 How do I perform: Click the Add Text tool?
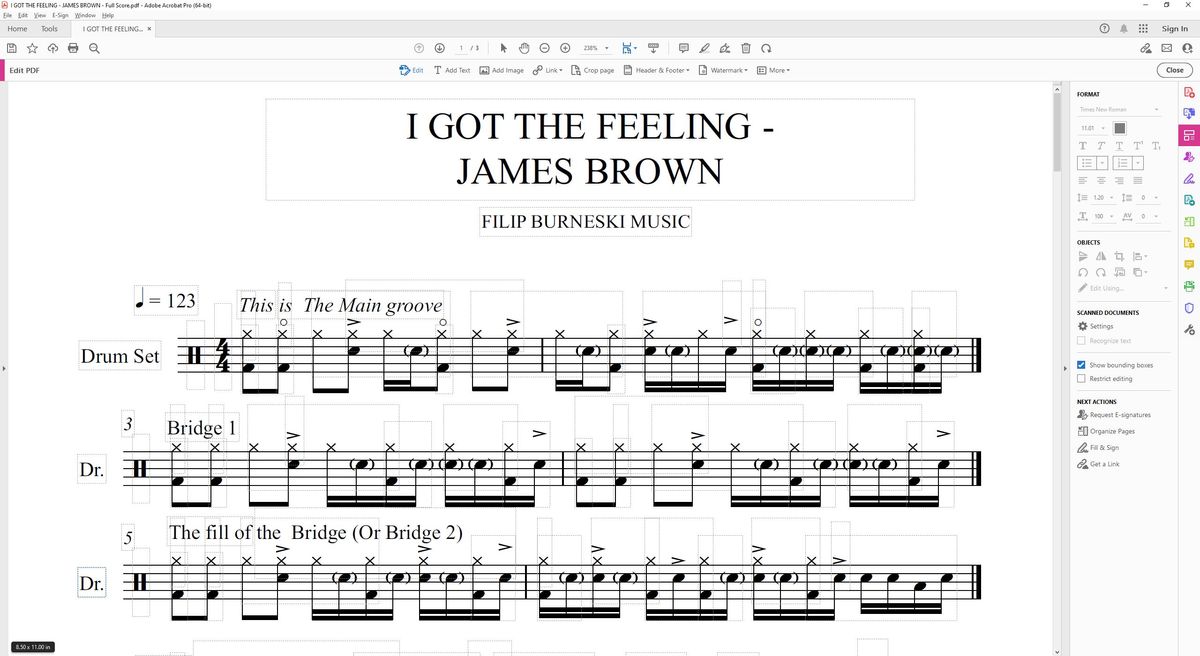[x=451, y=70]
